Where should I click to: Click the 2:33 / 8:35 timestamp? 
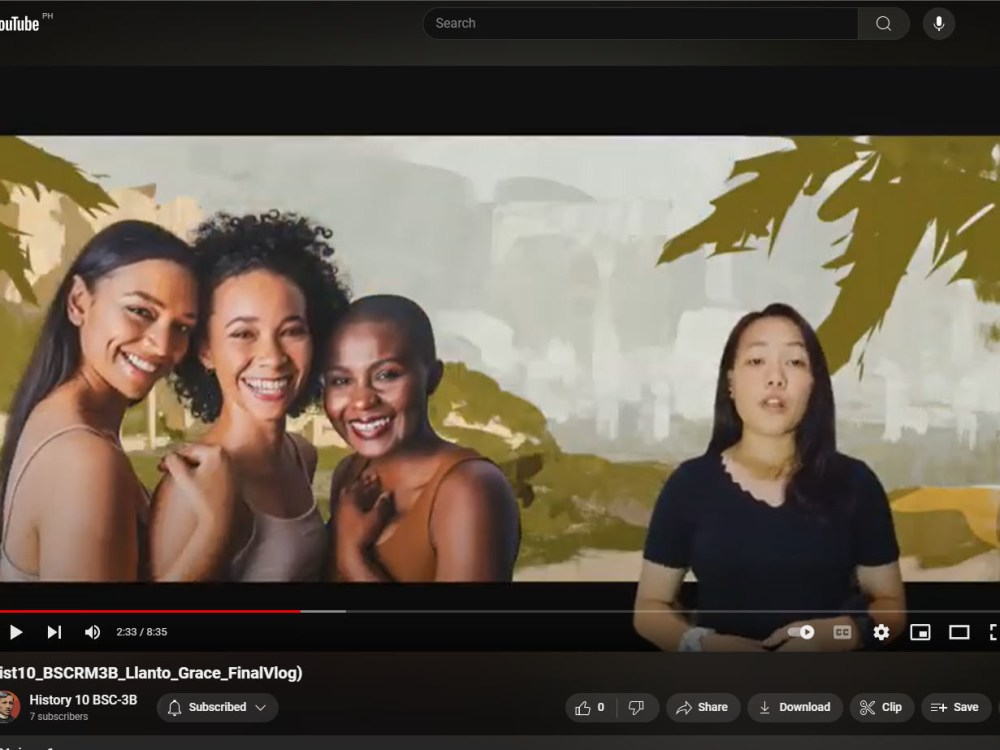coord(142,632)
